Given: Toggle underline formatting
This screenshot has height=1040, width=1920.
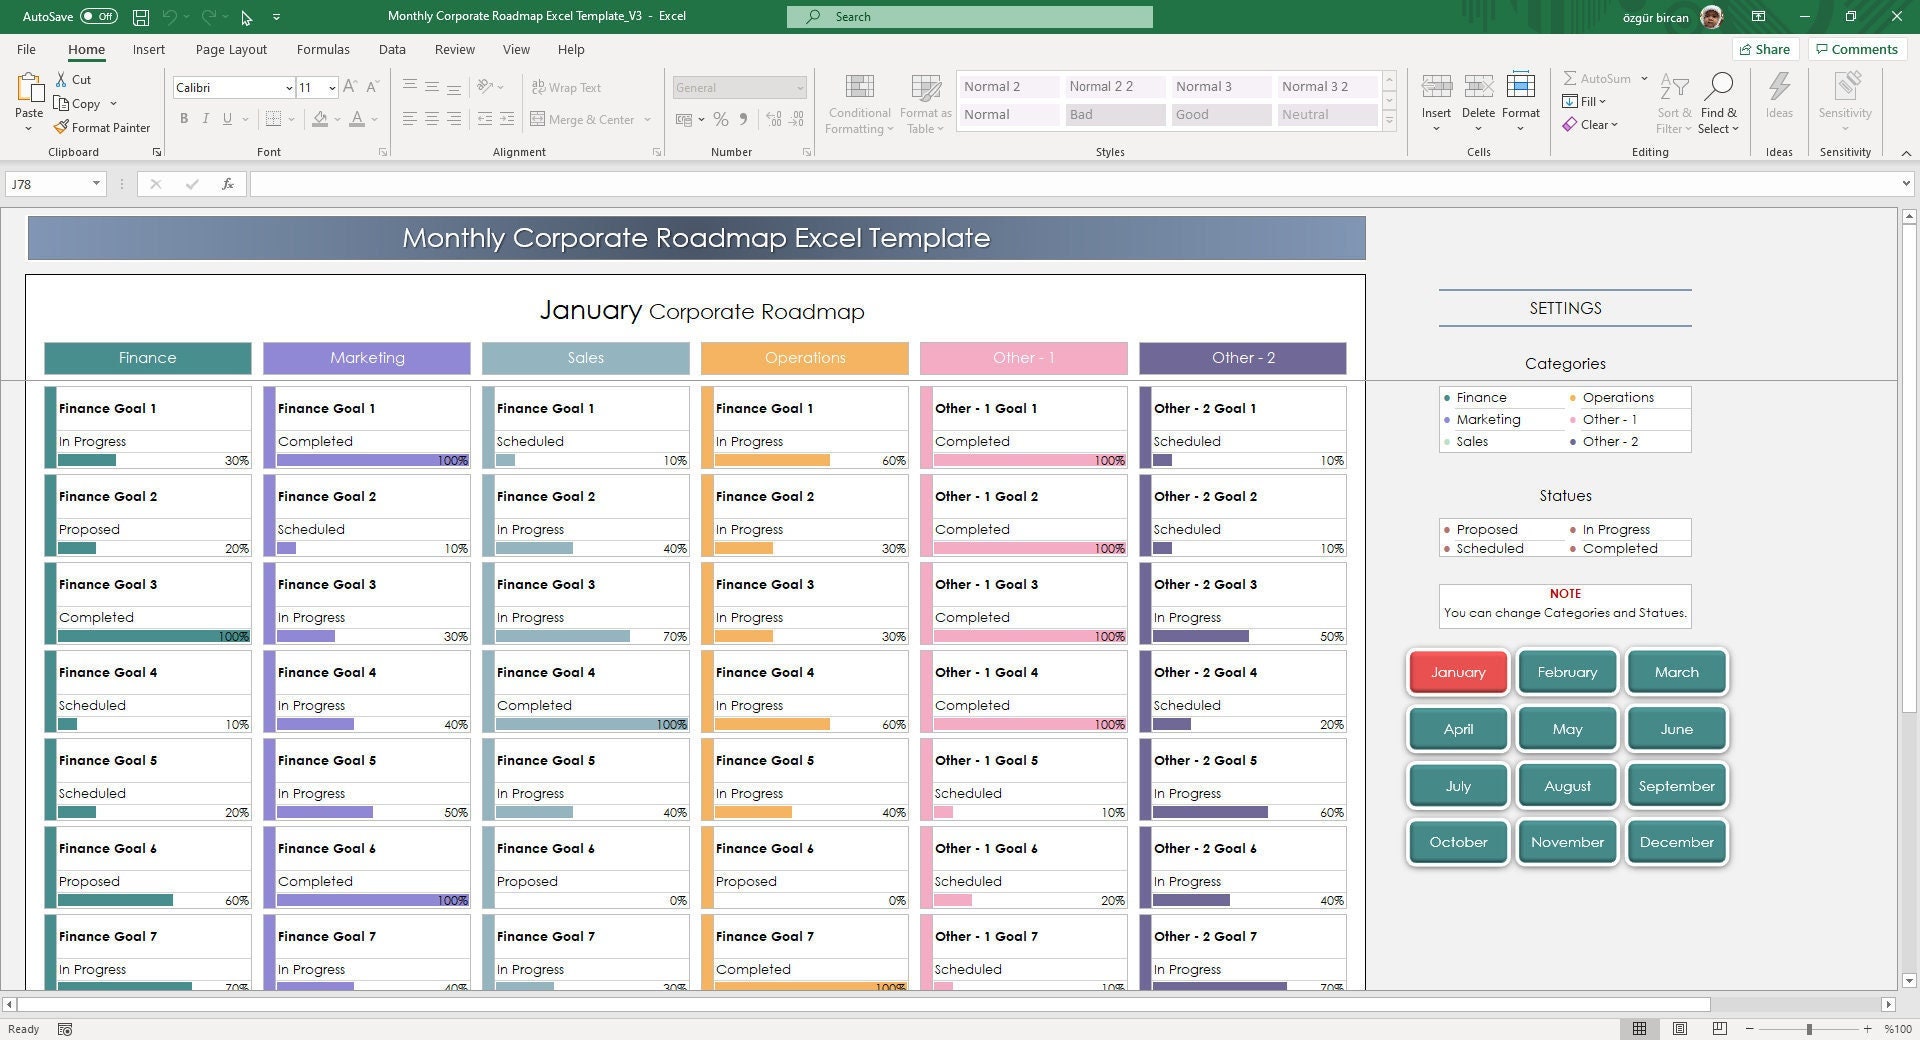Looking at the screenshot, I should tap(227, 119).
